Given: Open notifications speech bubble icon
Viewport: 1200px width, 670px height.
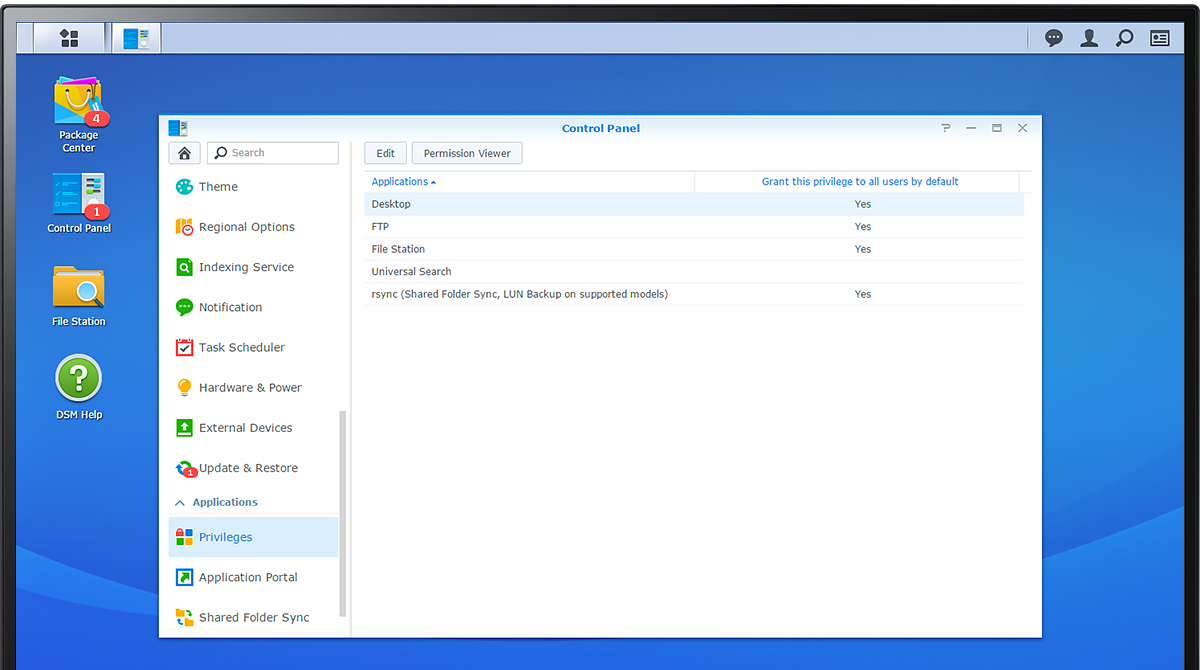Looking at the screenshot, I should (1054, 38).
